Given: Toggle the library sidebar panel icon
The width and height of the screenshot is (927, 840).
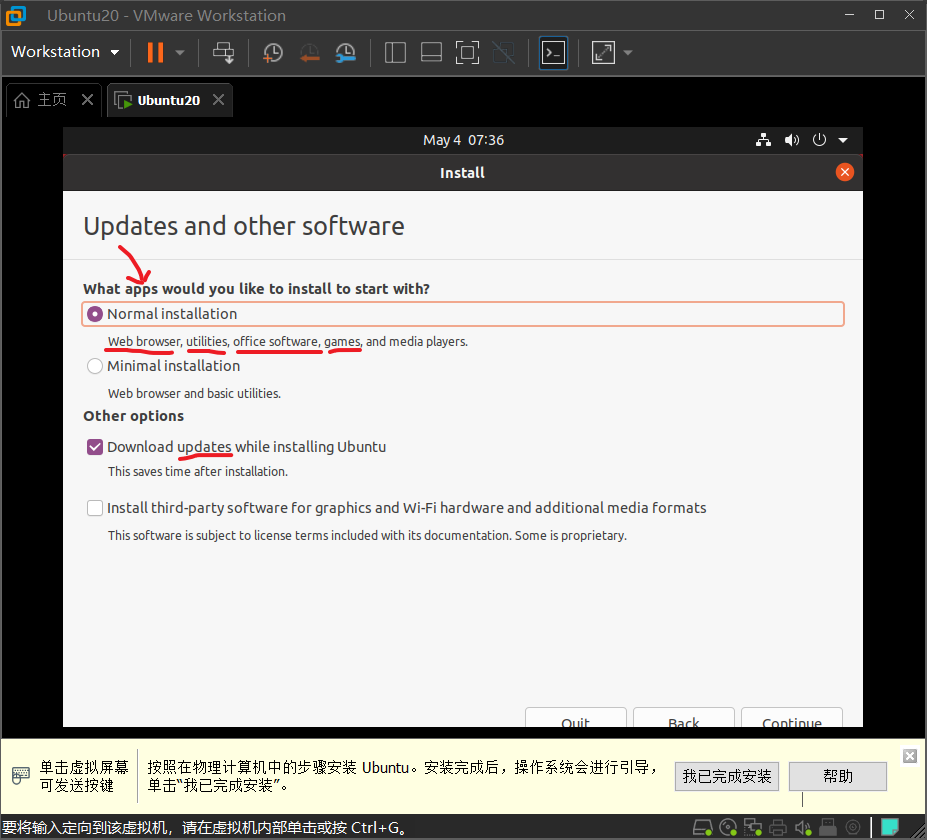Looking at the screenshot, I should tap(395, 53).
